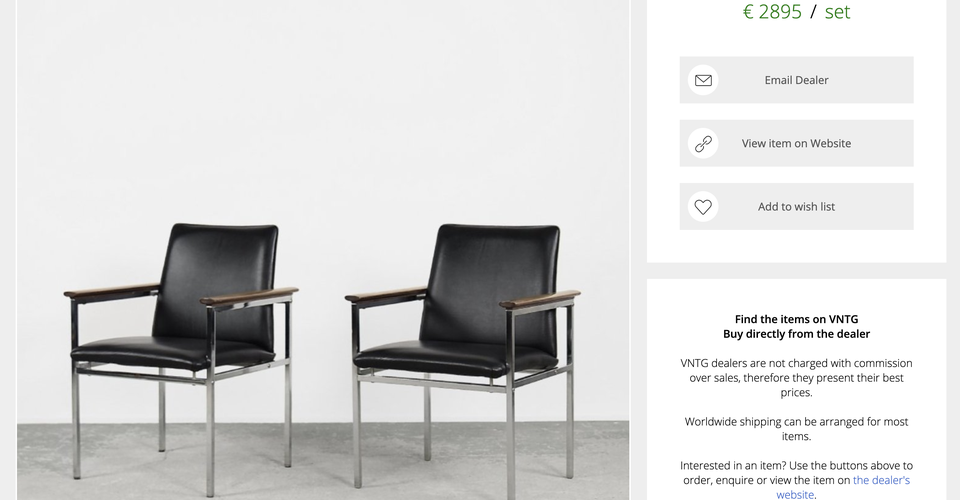960x500 pixels.
Task: Click the seat cushion of left chair
Action: point(173,353)
